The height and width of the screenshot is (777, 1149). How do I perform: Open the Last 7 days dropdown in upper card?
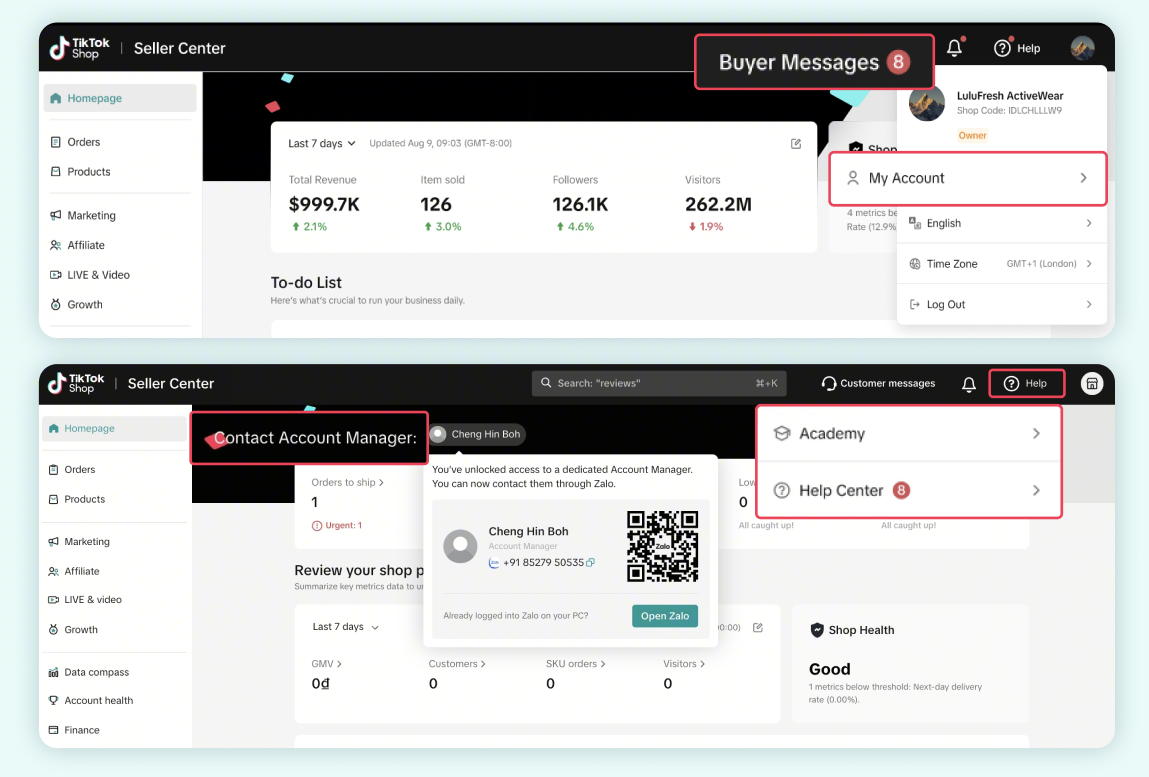[322, 143]
